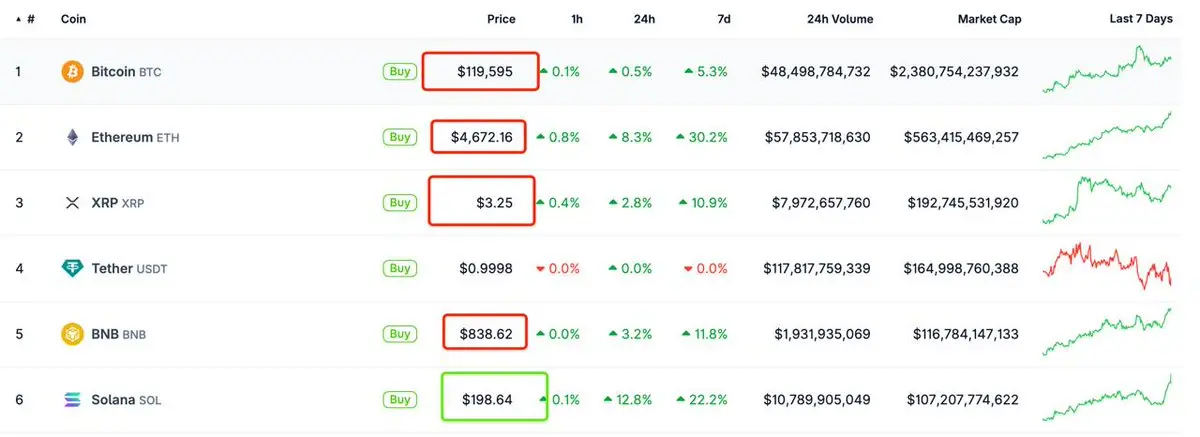Click the Bitcoin coin icon
This screenshot has width=1200, height=437.
coord(72,72)
